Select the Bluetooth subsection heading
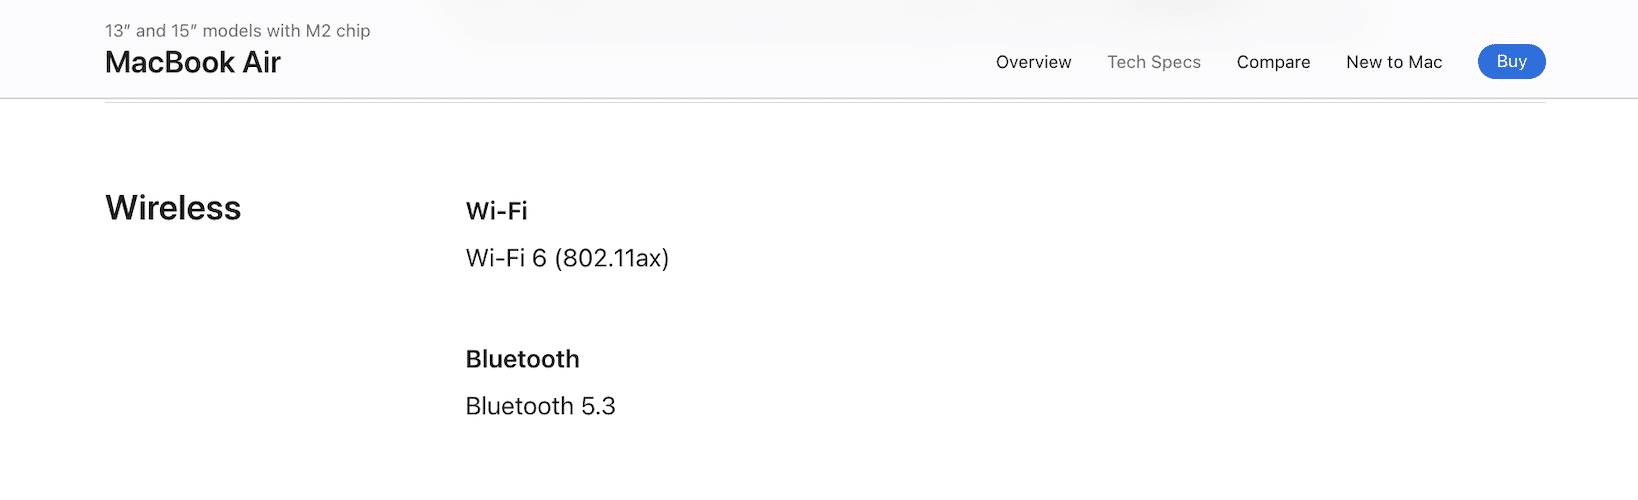This screenshot has width=1638, height=500. point(522,359)
